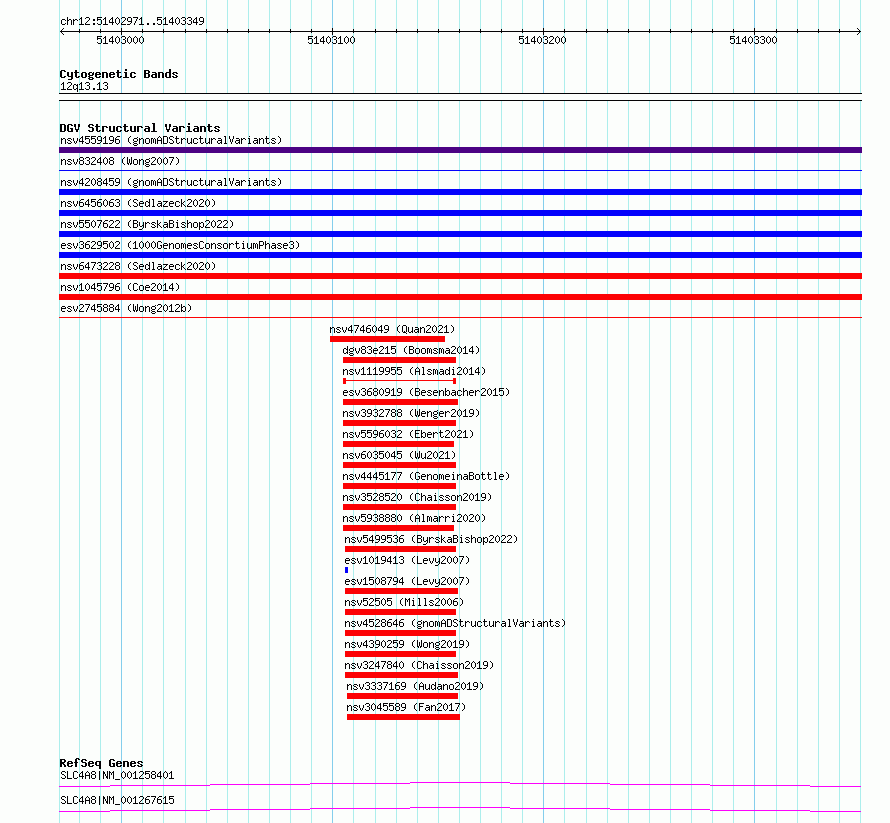Image resolution: width=890 pixels, height=823 pixels.
Task: Select the dgv83e215 Boomsma2014 red bar
Action: pyautogui.click(x=400, y=360)
